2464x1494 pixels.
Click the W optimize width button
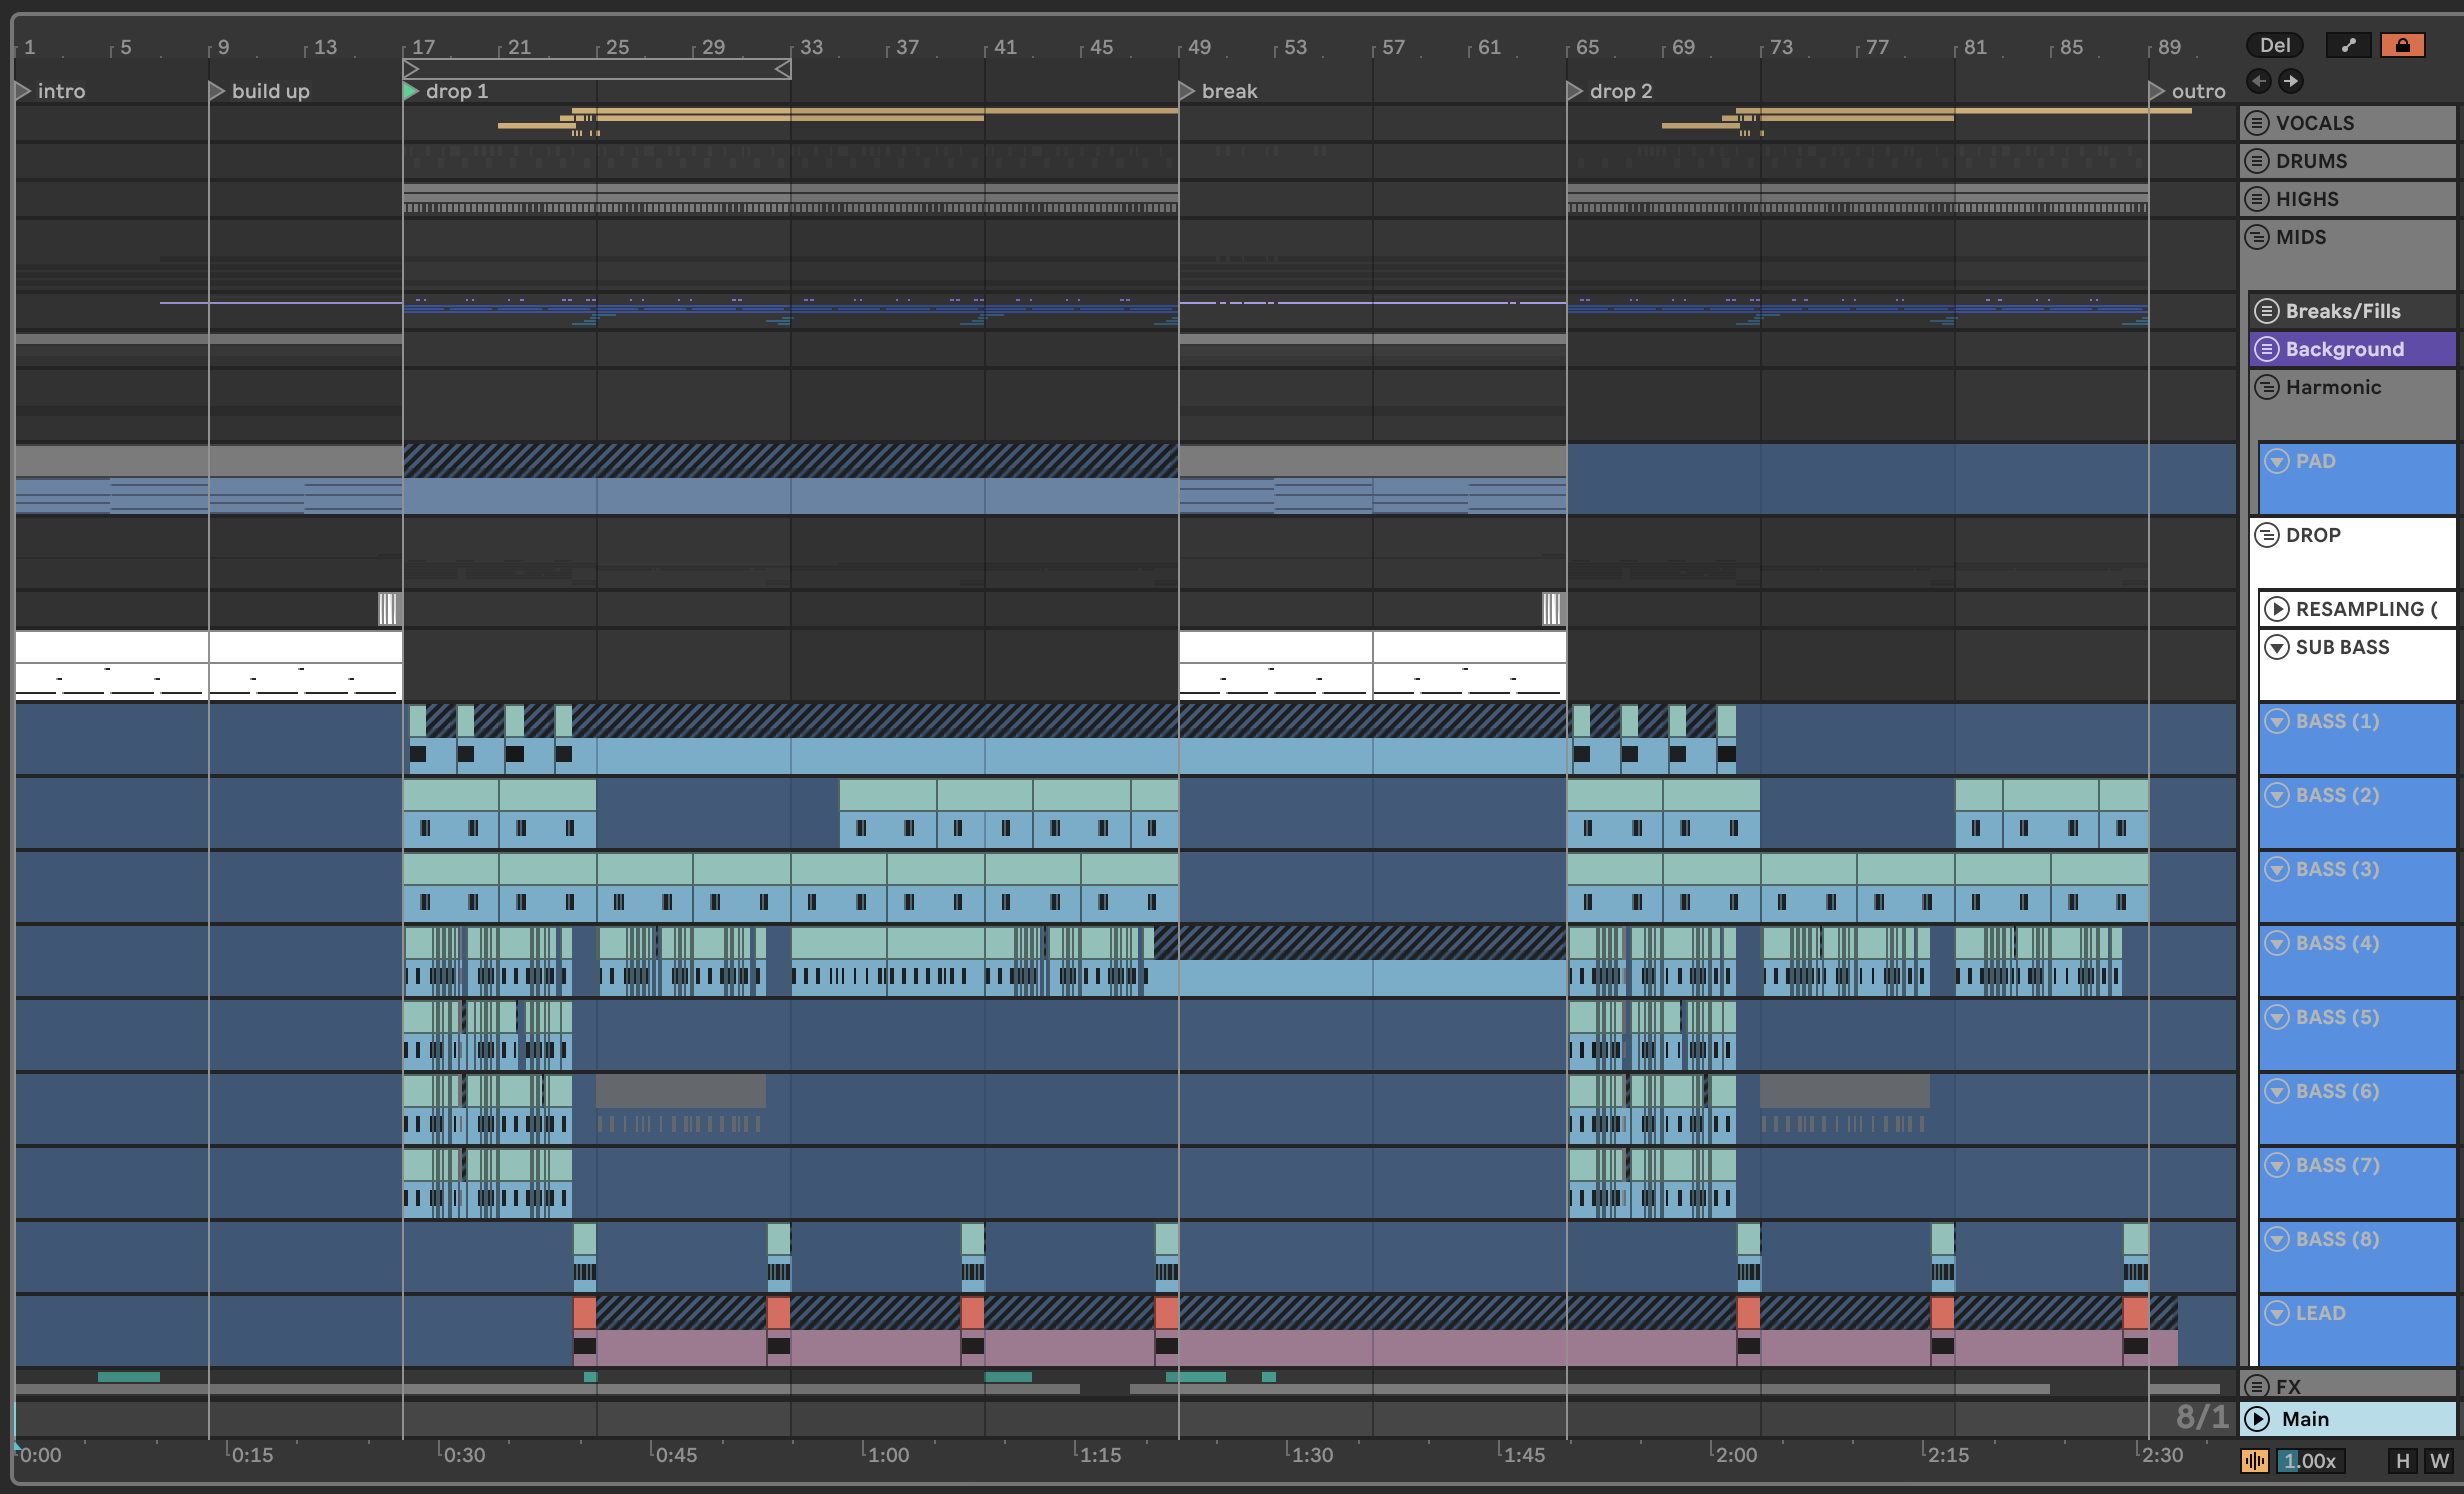click(x=2439, y=1461)
